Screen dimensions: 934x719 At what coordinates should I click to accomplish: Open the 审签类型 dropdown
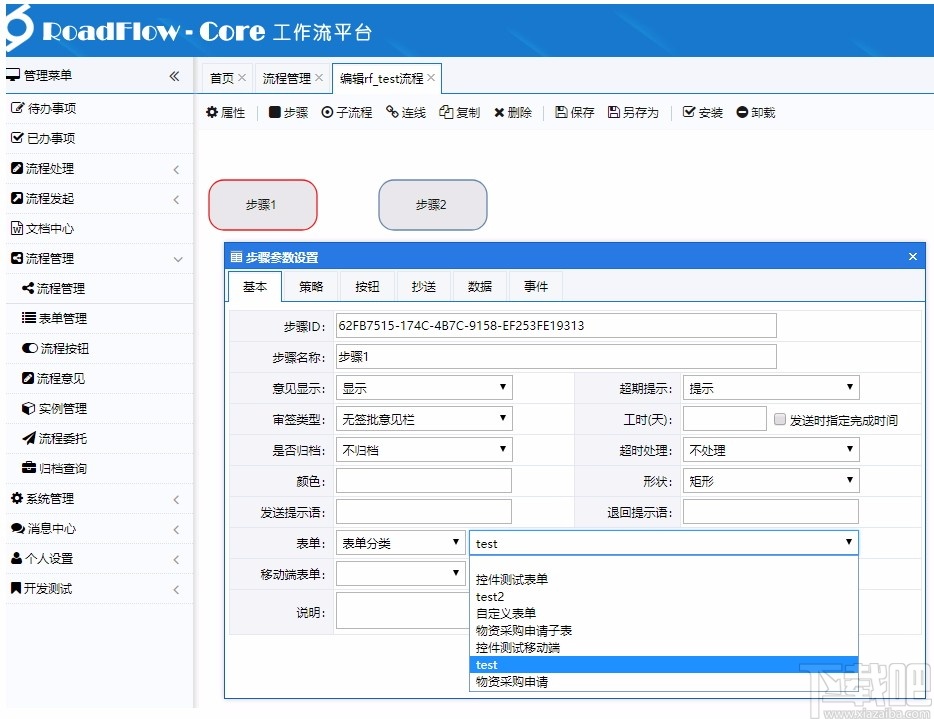423,418
